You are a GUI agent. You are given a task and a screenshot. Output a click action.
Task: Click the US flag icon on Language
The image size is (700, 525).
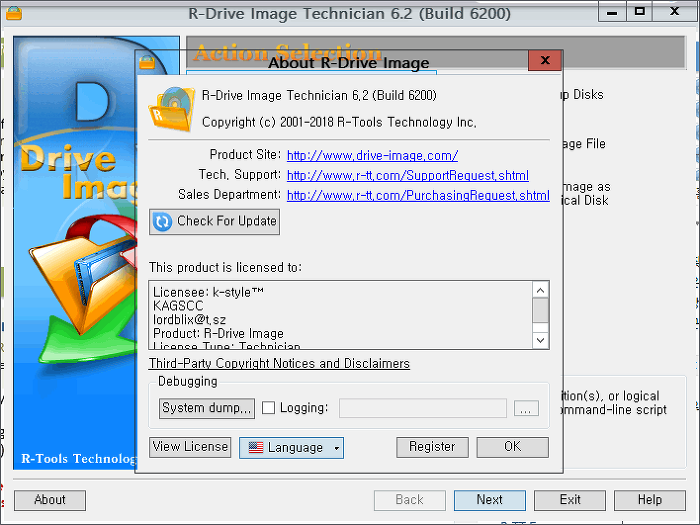click(256, 447)
